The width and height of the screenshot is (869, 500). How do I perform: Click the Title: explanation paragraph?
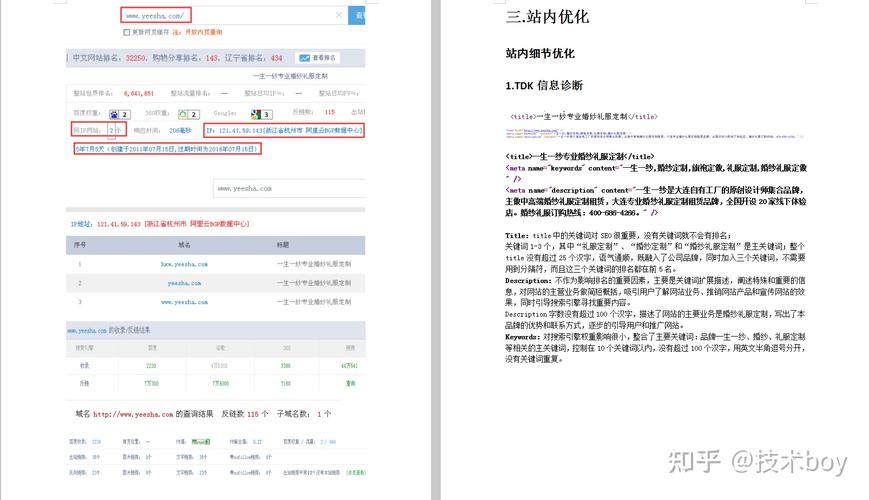click(655, 252)
